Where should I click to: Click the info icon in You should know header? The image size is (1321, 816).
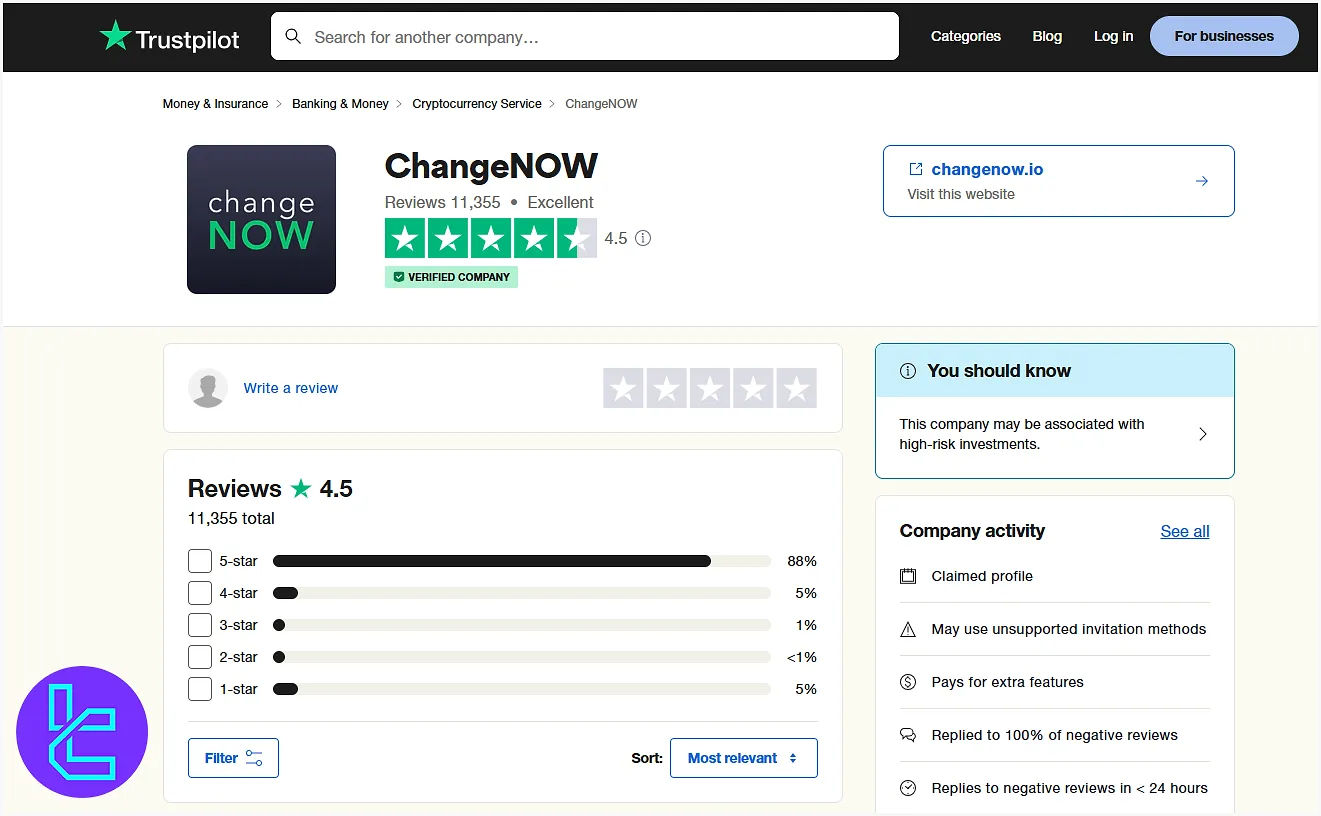point(908,371)
